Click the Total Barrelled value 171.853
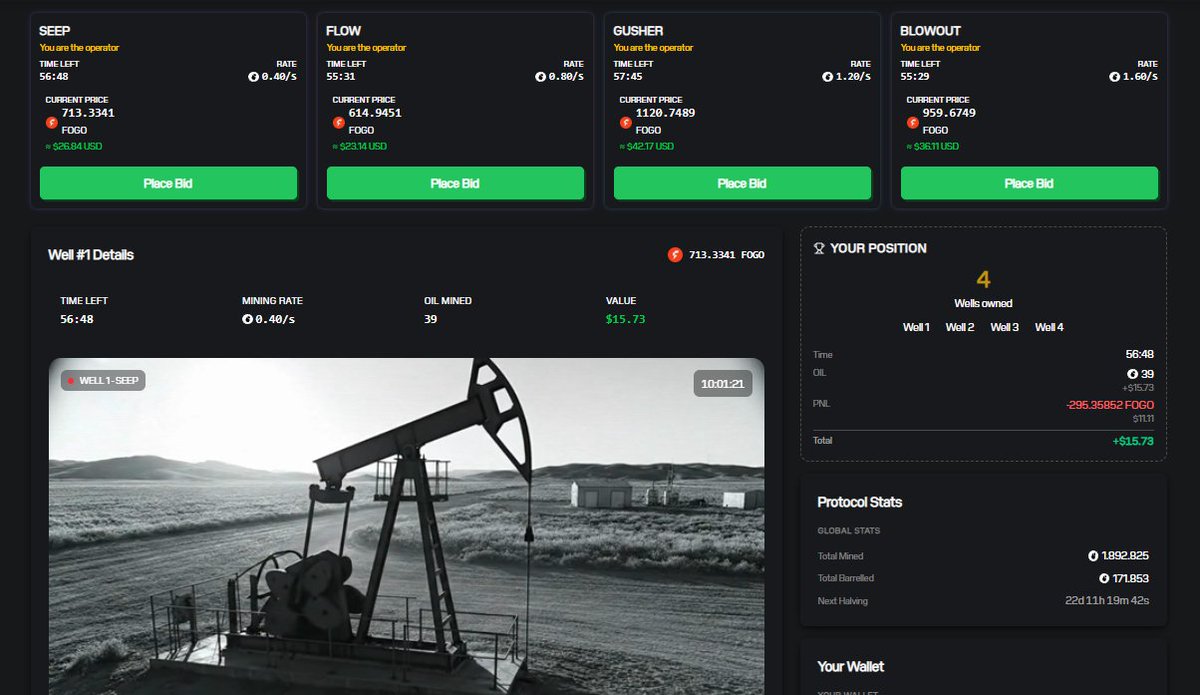 coord(1131,578)
